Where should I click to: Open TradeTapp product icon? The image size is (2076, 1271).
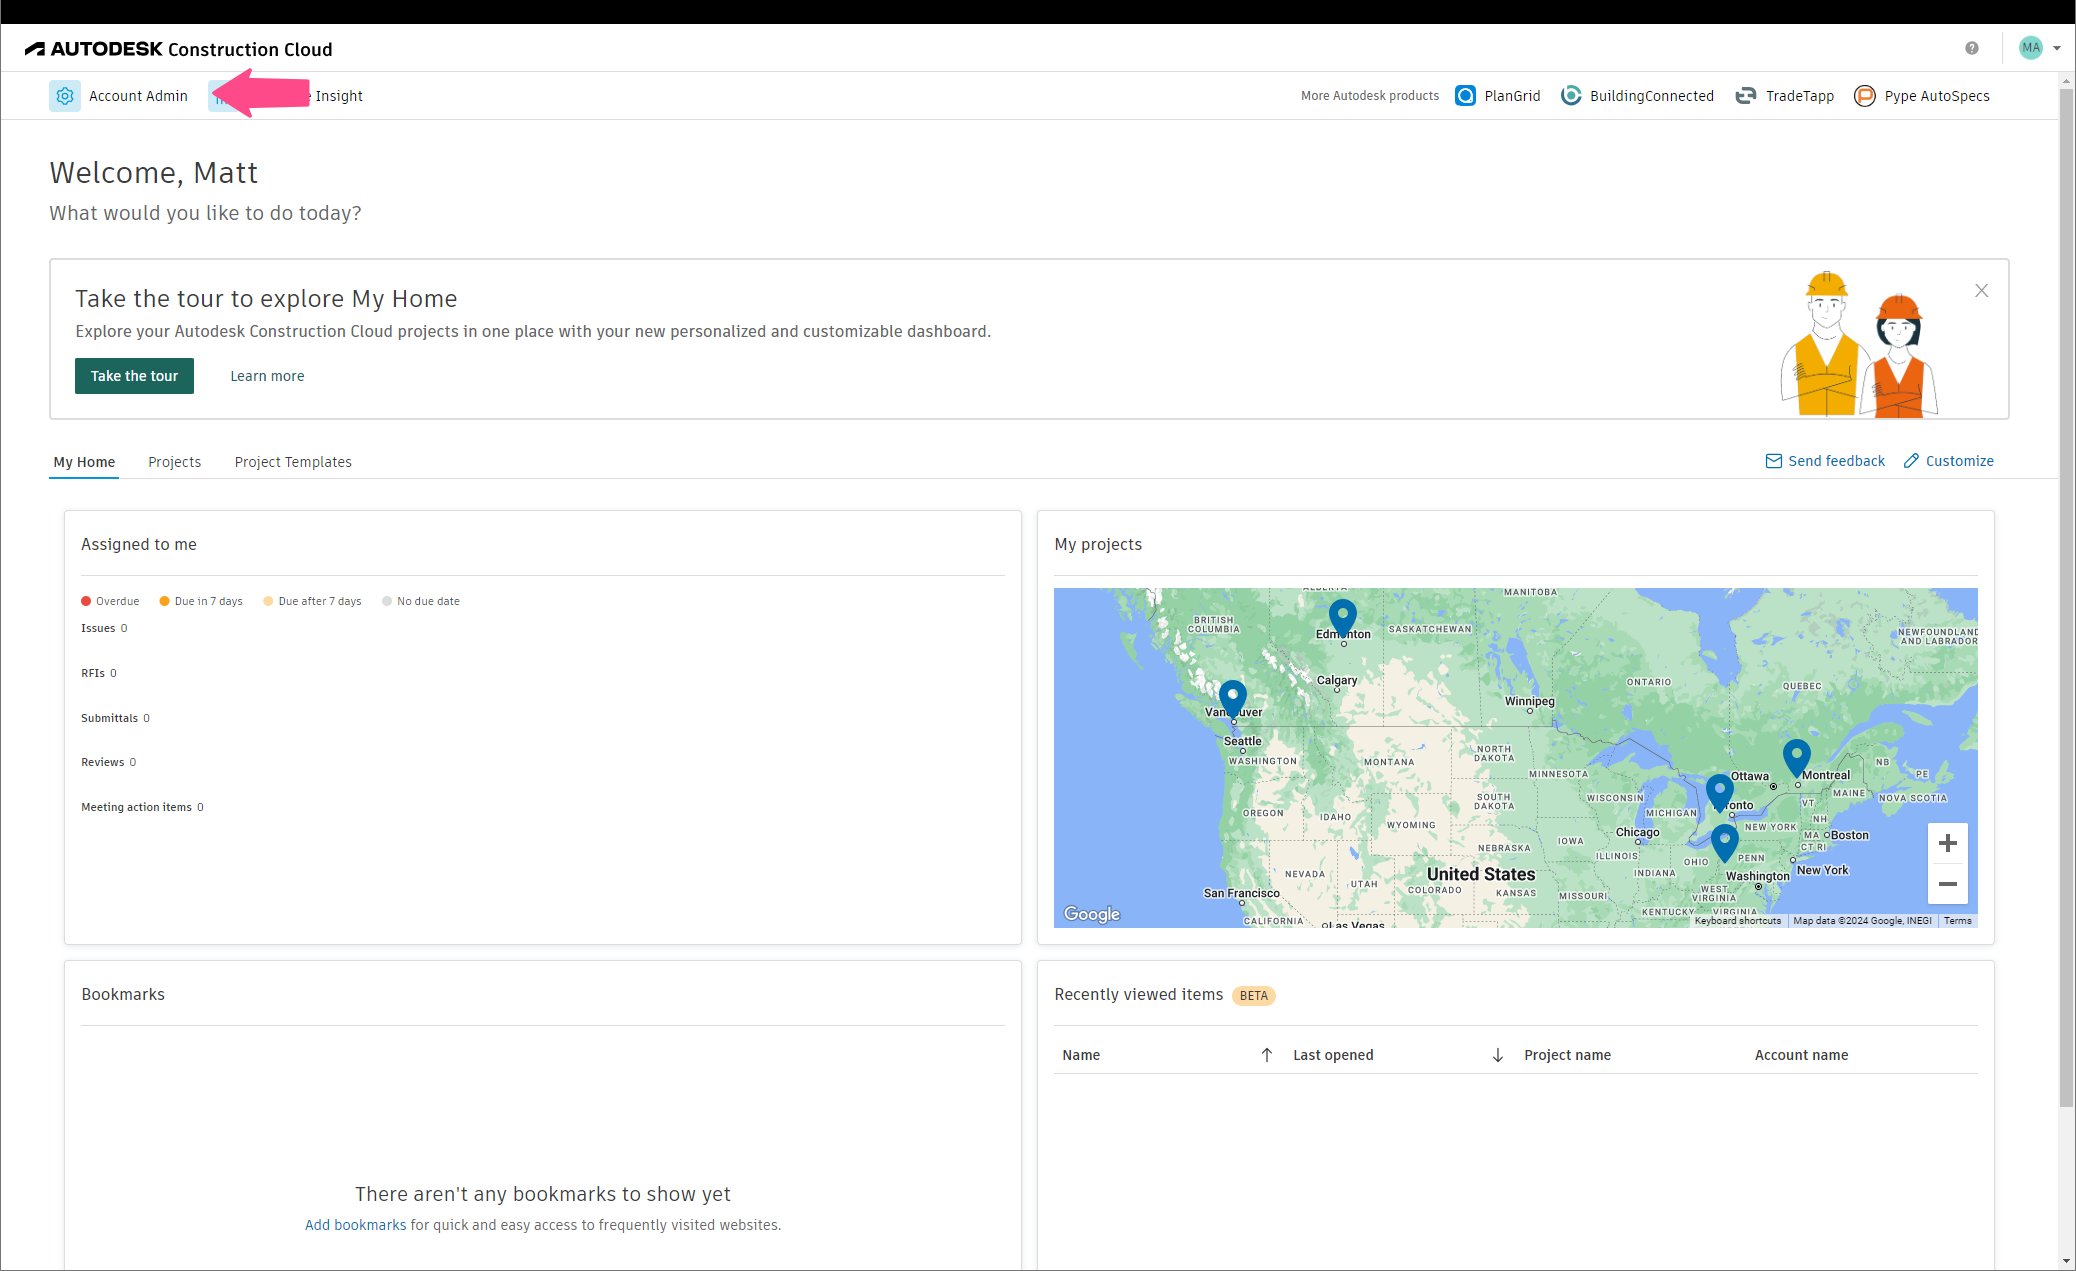tap(1746, 96)
